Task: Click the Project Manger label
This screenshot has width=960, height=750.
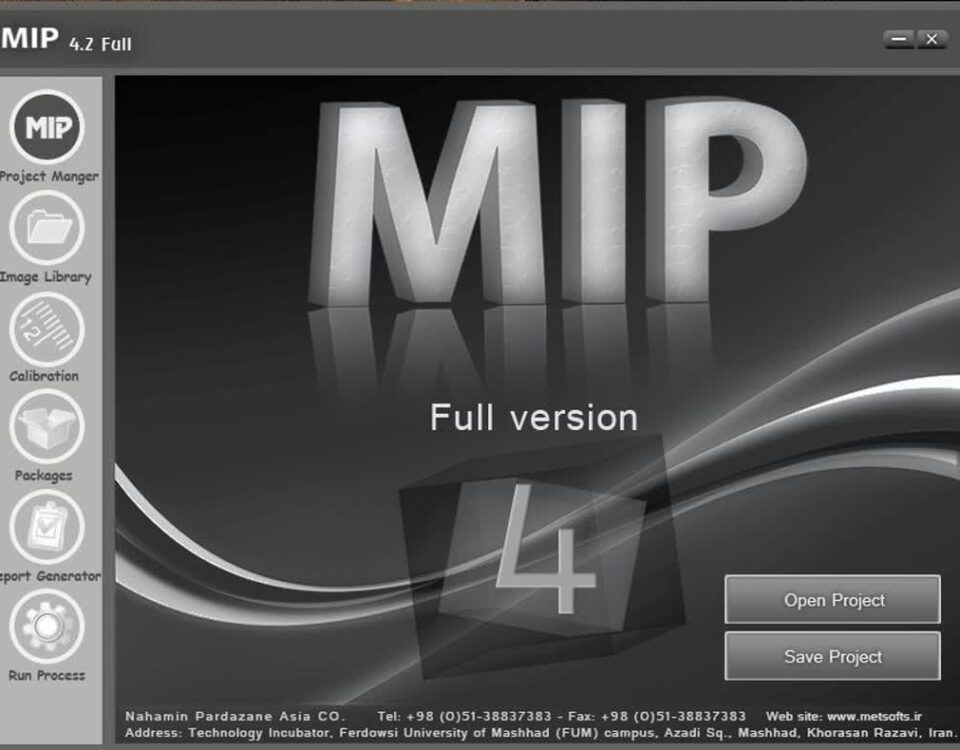Action: 49,176
